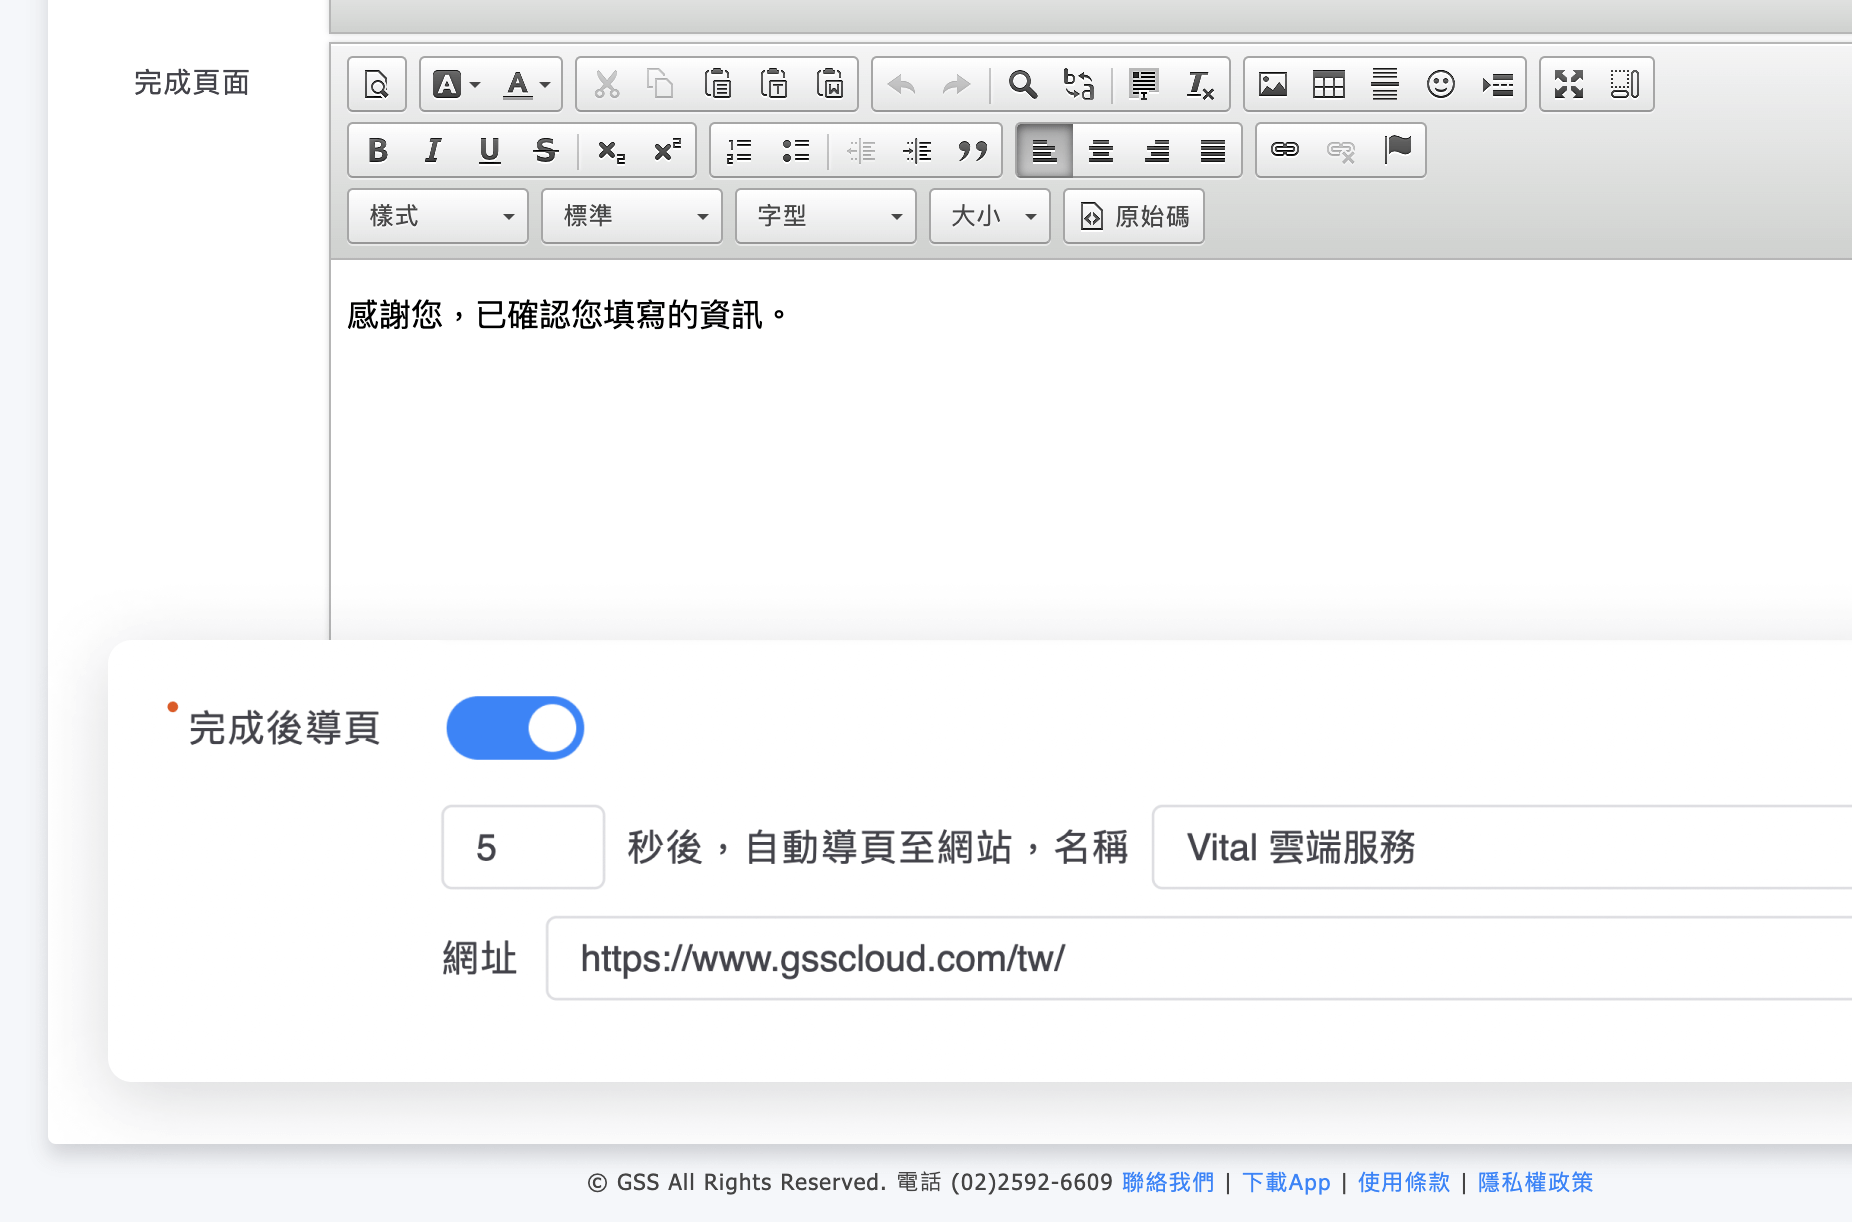This screenshot has width=1852, height=1222.
Task: Turn off the 完成後導頁 switch
Action: point(515,728)
